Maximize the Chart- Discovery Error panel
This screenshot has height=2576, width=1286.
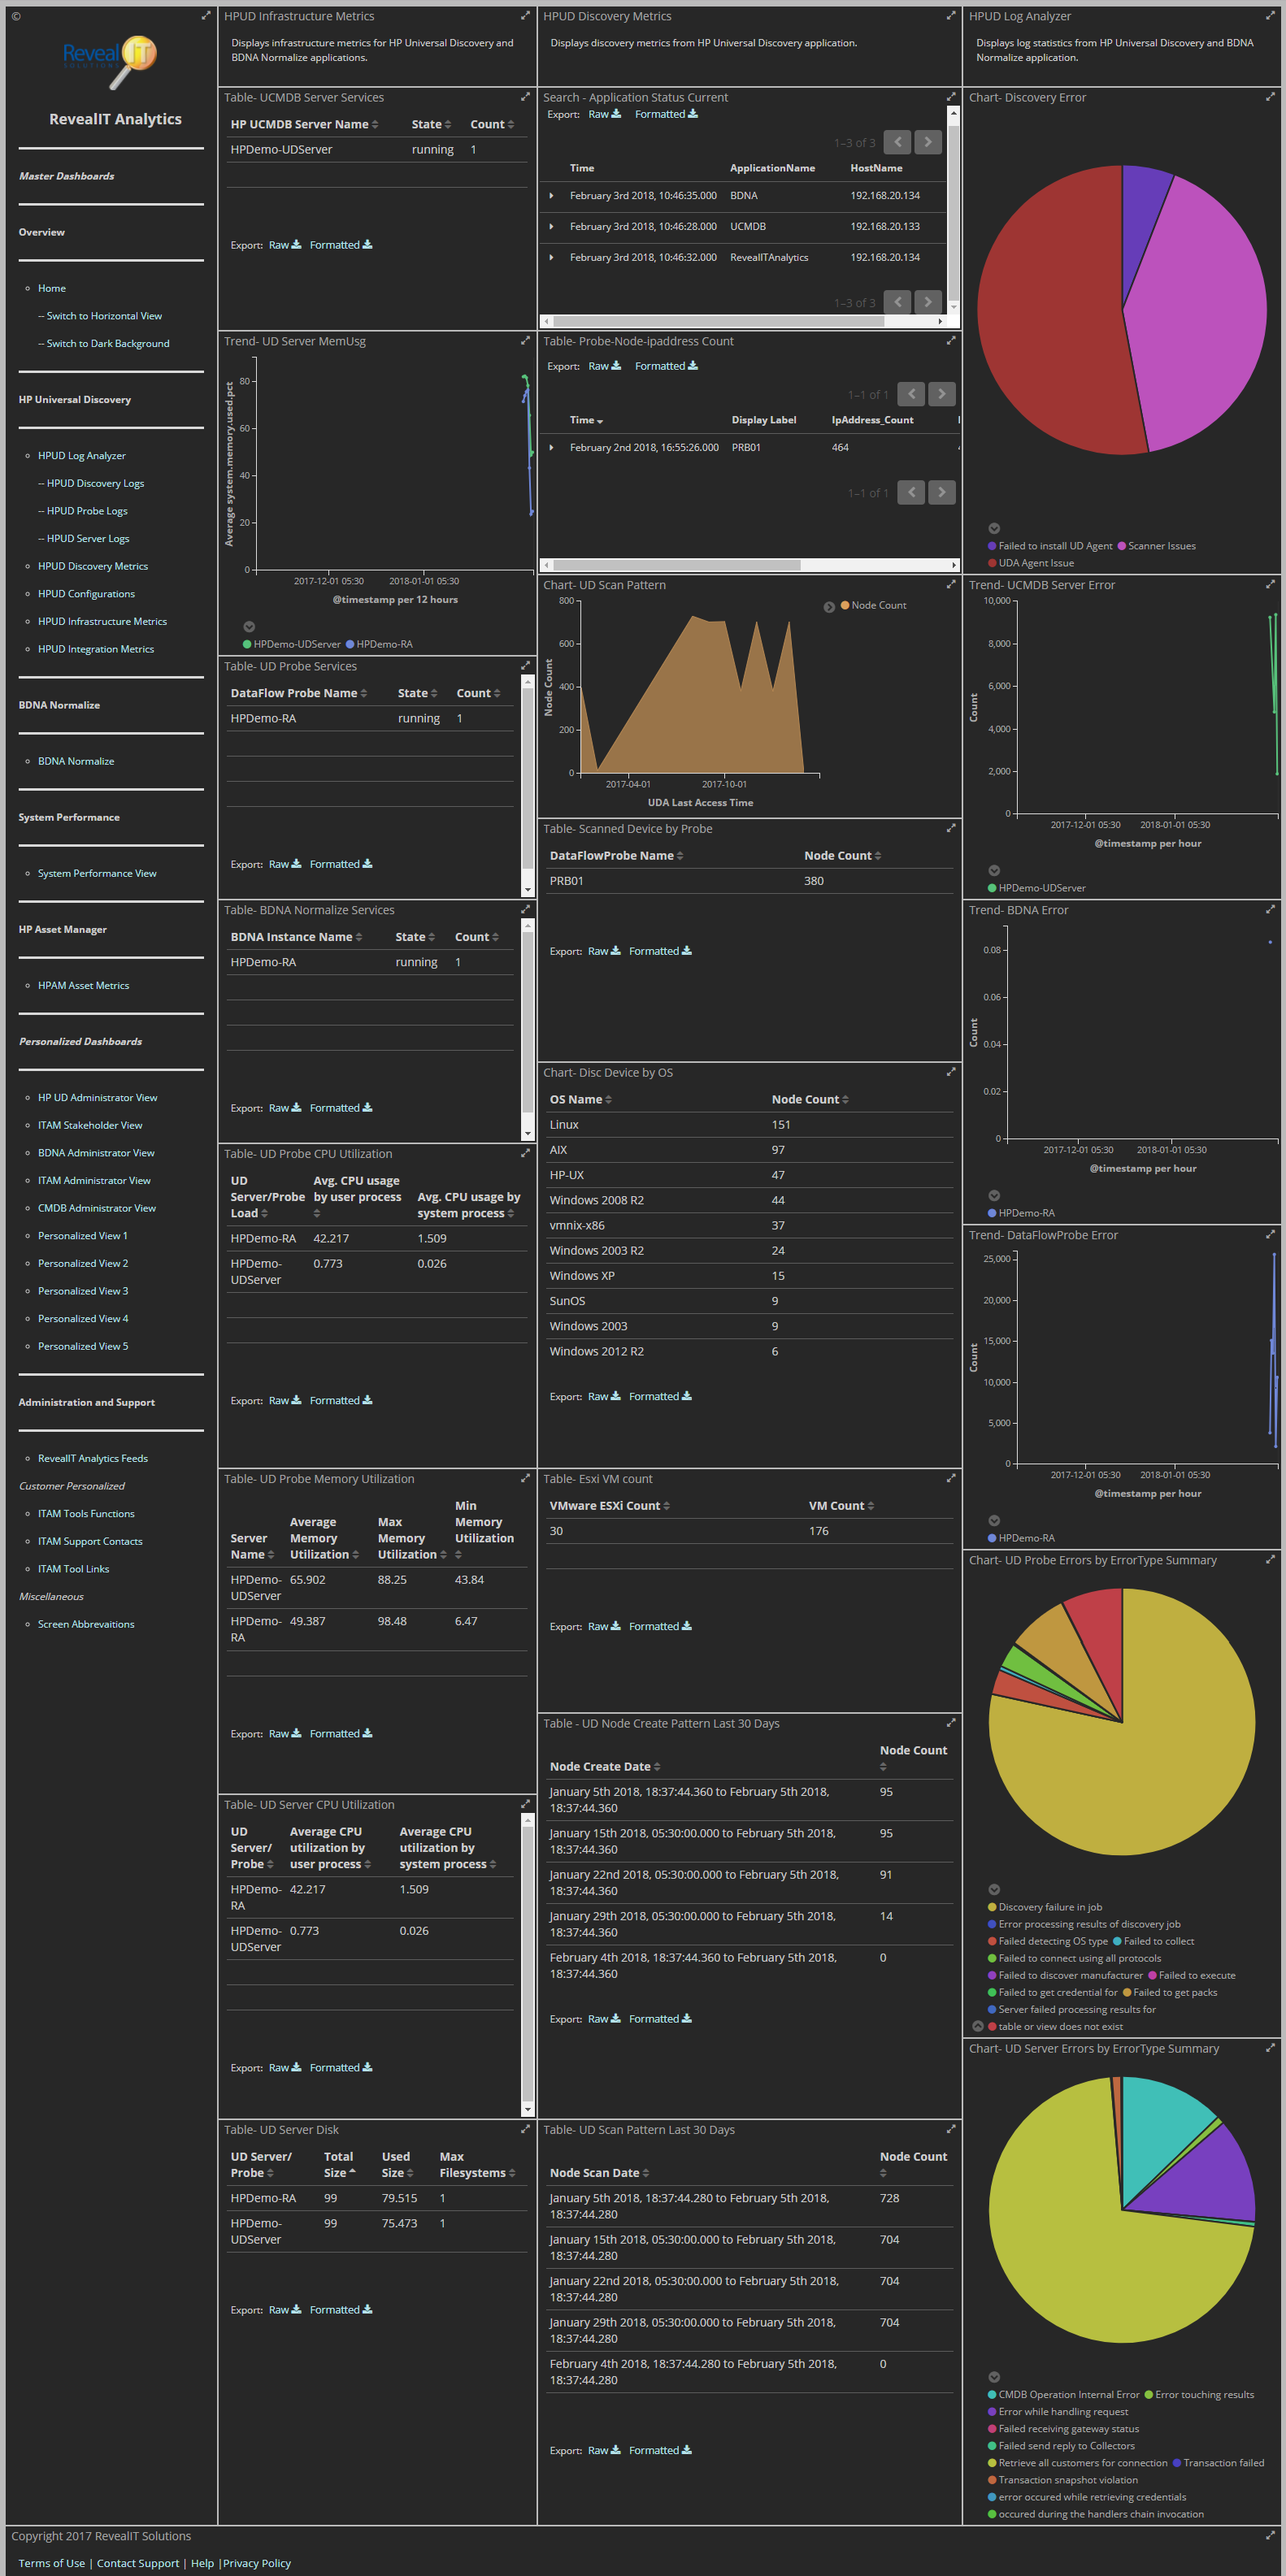[1271, 97]
